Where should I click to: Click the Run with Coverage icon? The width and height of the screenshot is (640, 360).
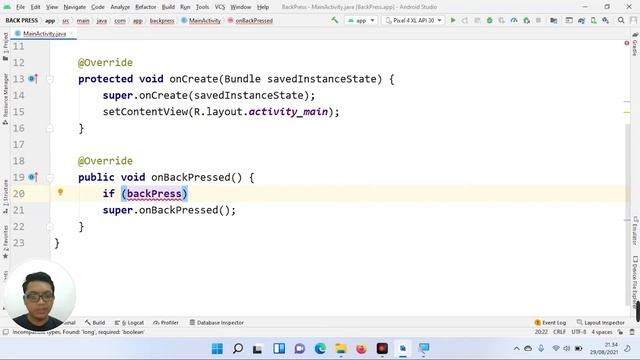(502, 20)
